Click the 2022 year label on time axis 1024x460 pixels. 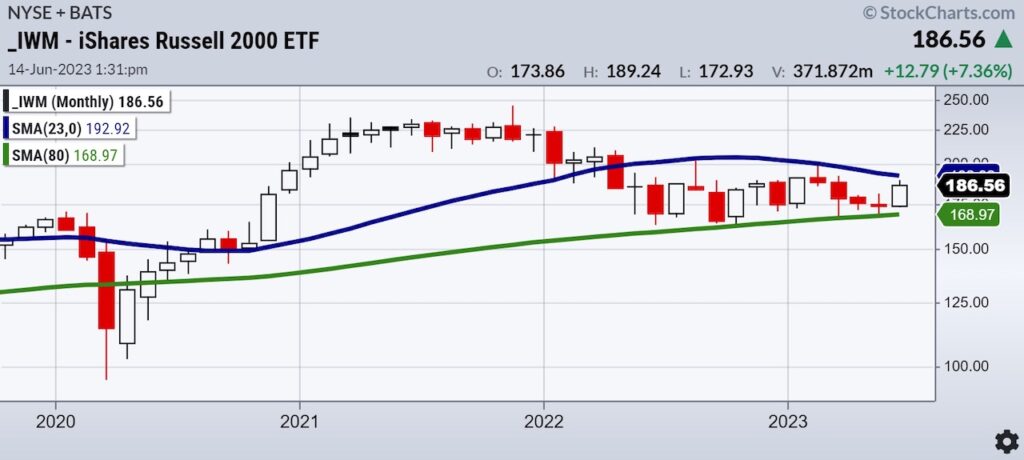pyautogui.click(x=544, y=421)
